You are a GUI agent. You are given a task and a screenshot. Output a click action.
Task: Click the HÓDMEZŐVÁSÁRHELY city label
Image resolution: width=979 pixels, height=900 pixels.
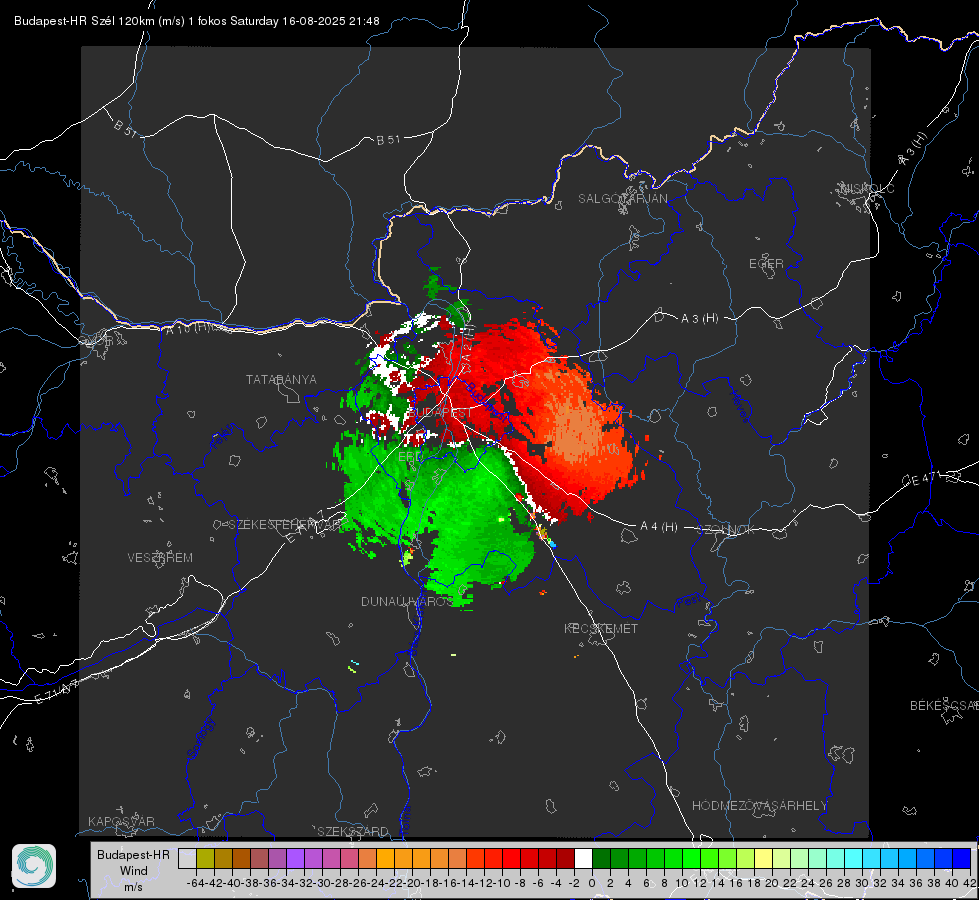759,806
